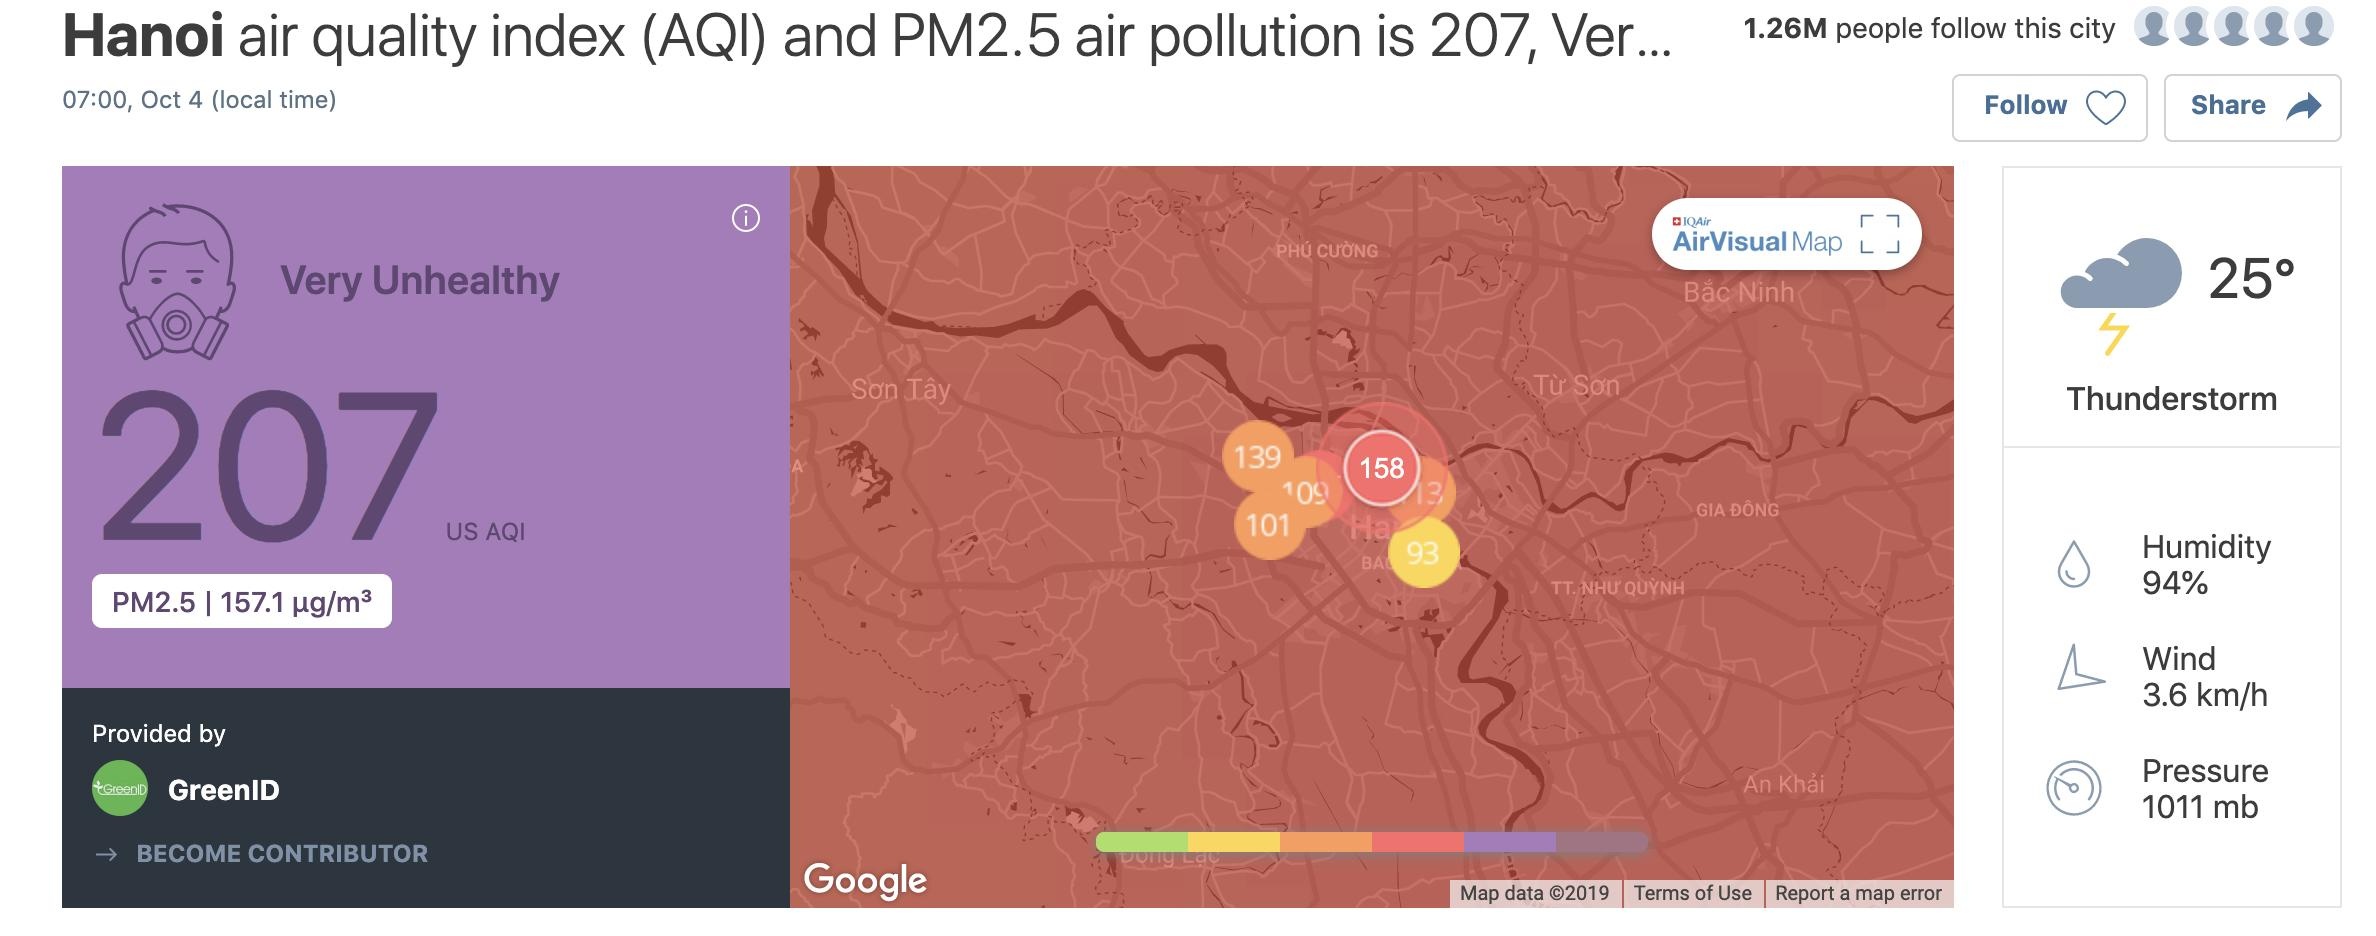
Task: Expand the AirVisual map to fullscreen
Action: pyautogui.click(x=1879, y=235)
